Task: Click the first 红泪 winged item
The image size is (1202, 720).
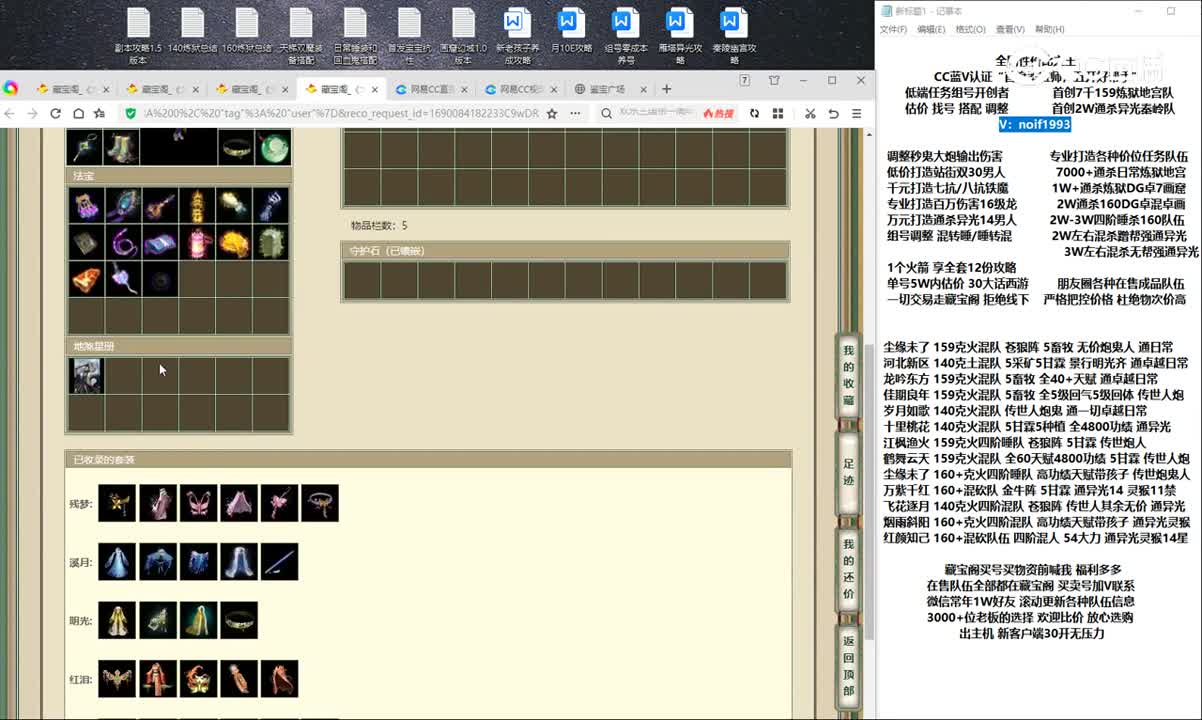Action: pos(117,678)
